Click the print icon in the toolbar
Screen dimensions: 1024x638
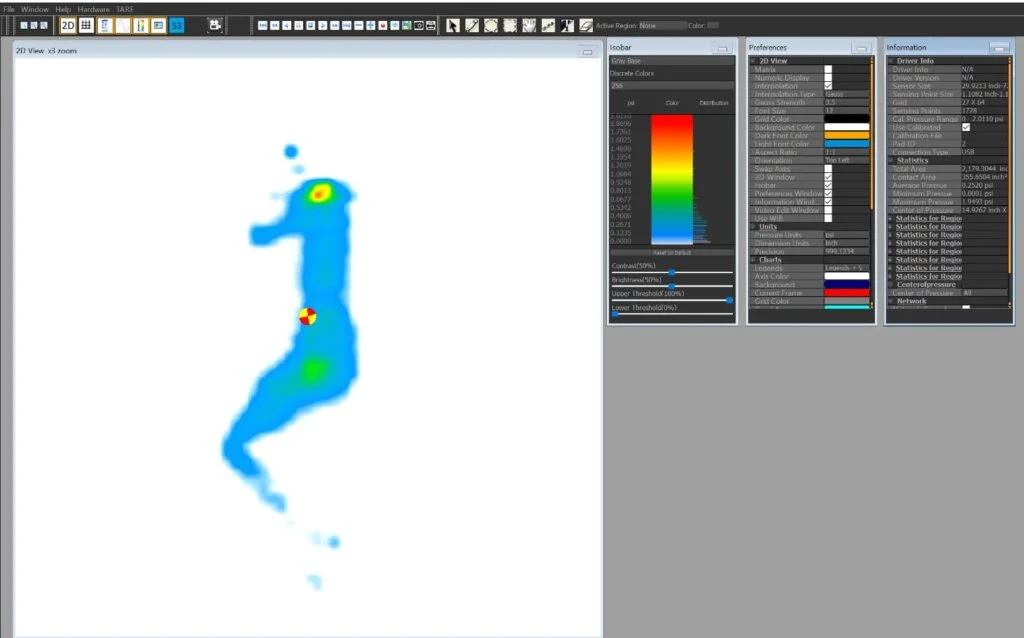tap(431, 25)
